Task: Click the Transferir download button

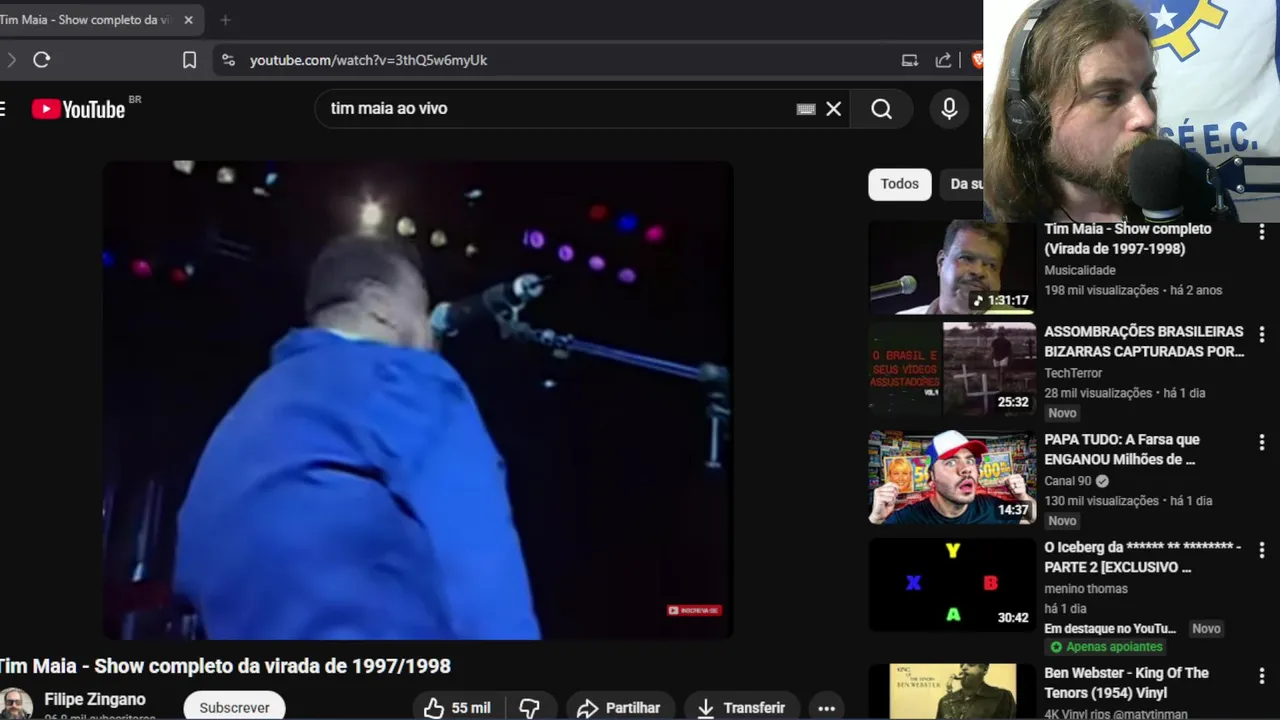Action: tap(741, 708)
